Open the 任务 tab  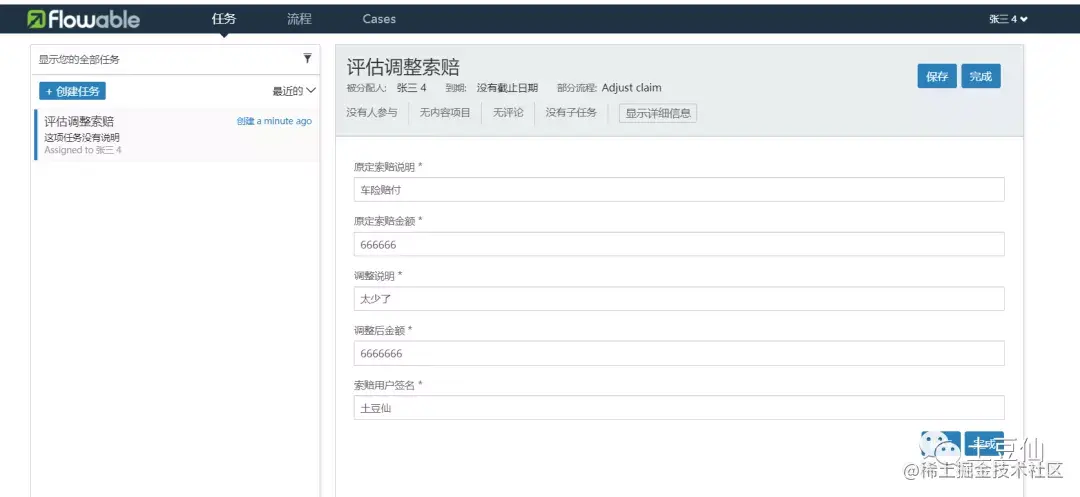tap(224, 19)
